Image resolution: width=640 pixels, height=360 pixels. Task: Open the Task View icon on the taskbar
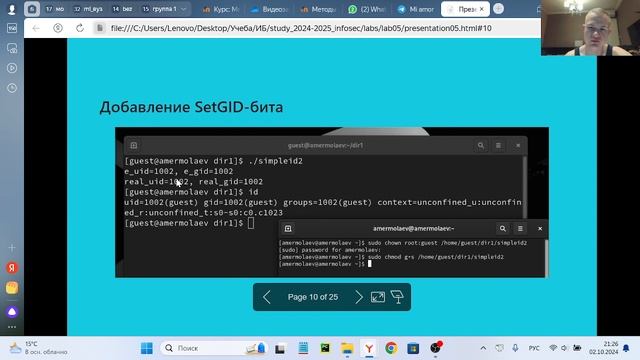coord(280,349)
